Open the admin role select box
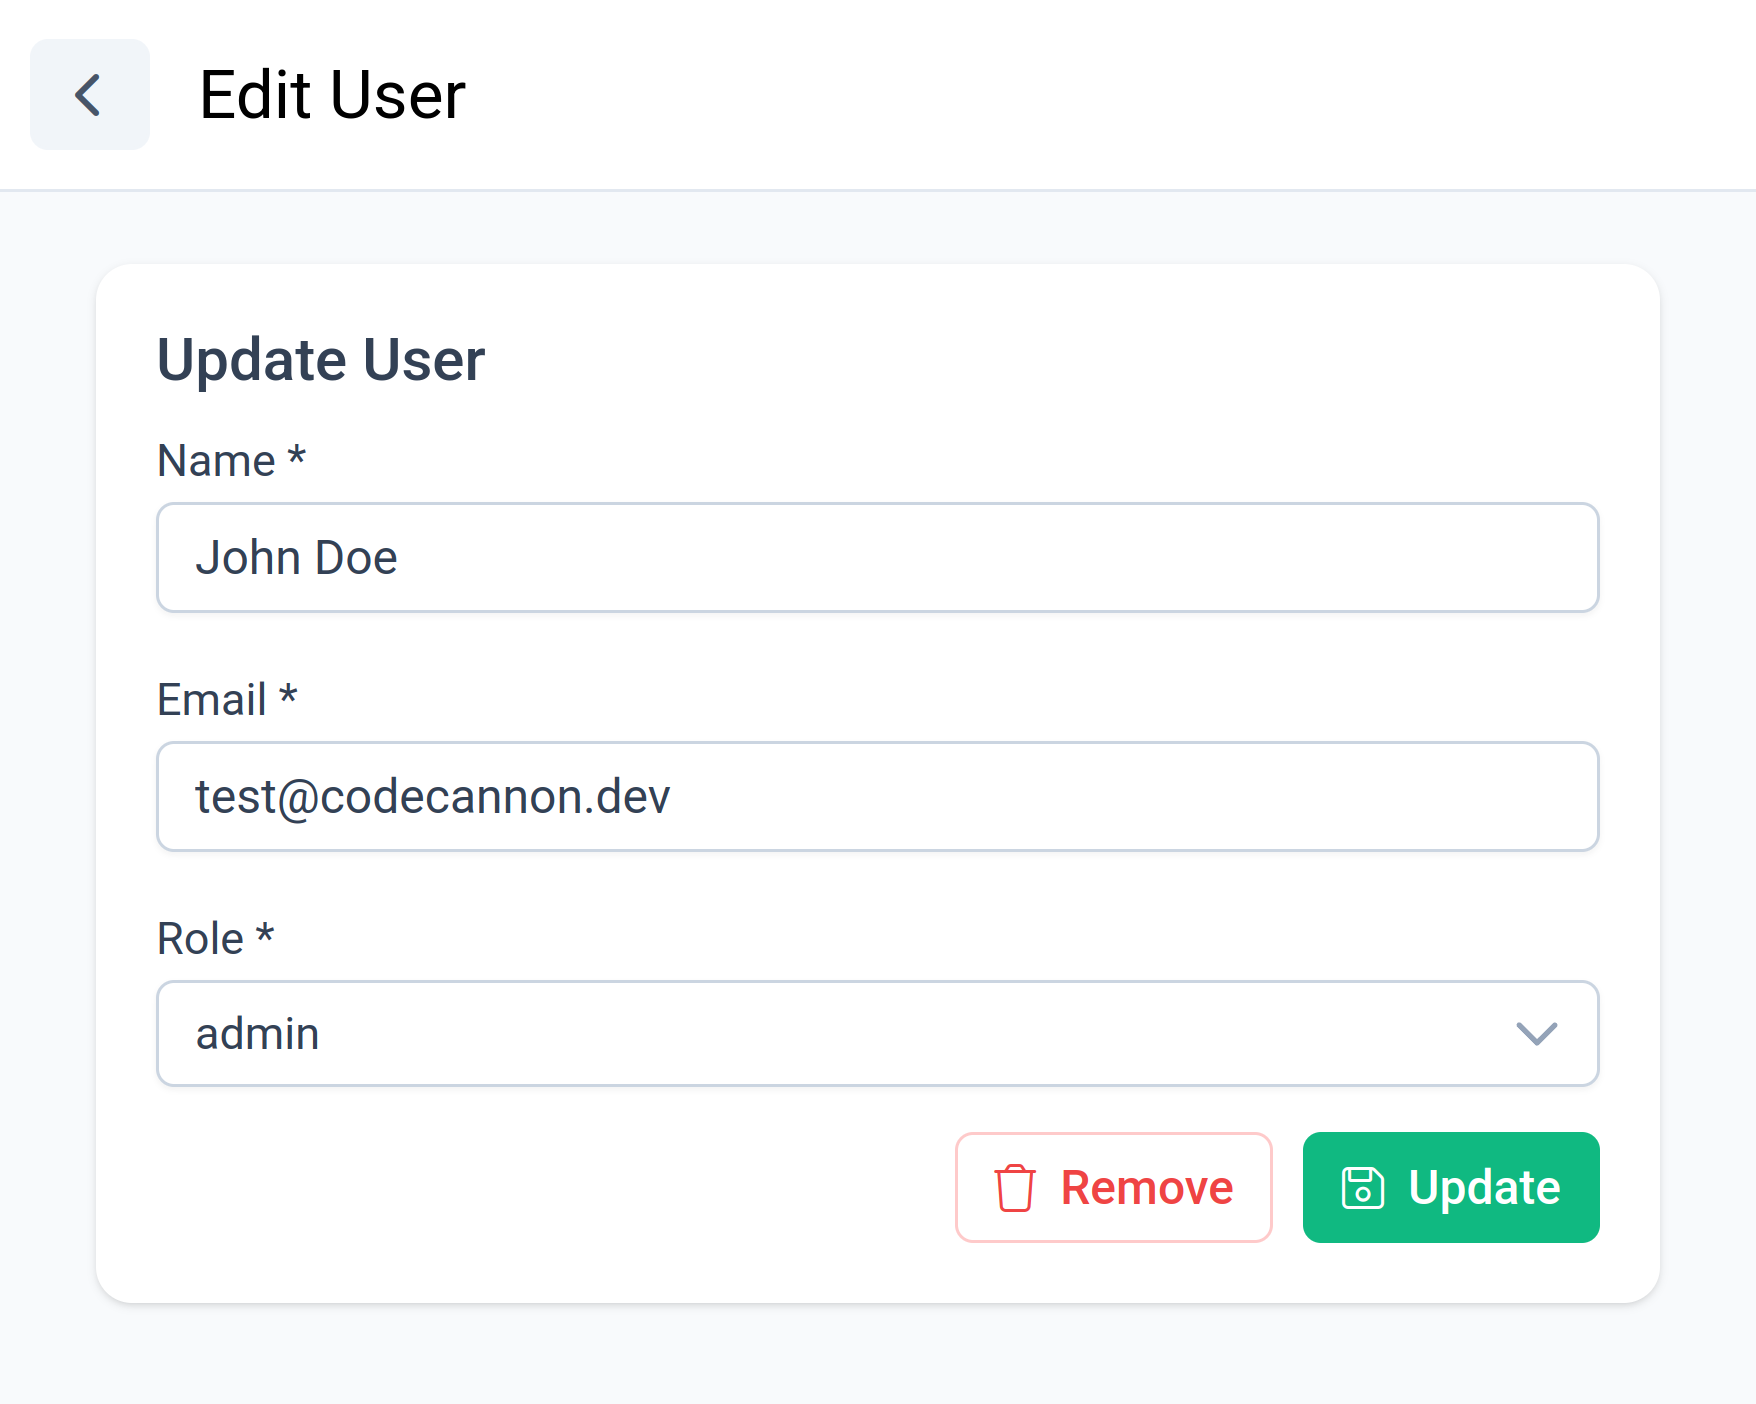Image resolution: width=1756 pixels, height=1404 pixels. pyautogui.click(x=878, y=1034)
